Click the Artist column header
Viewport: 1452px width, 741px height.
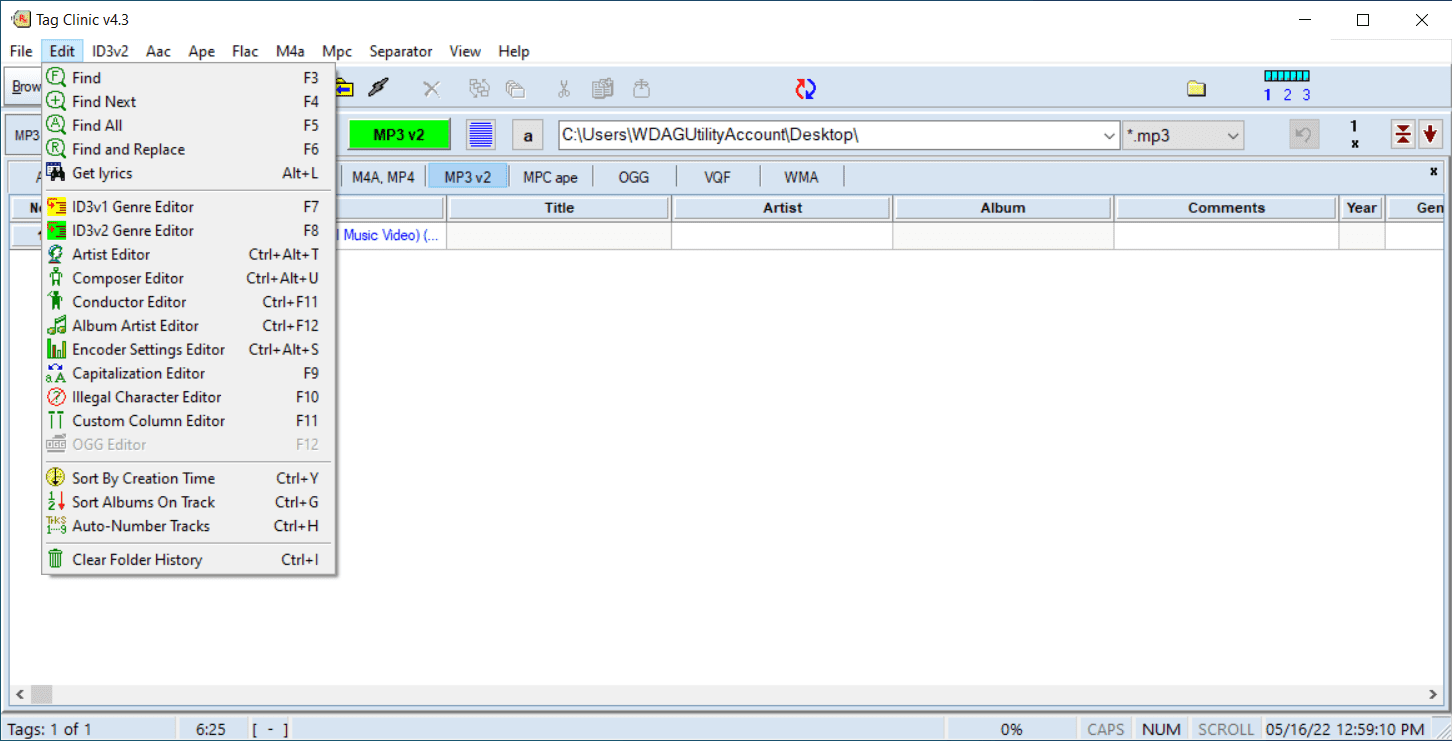click(782, 208)
